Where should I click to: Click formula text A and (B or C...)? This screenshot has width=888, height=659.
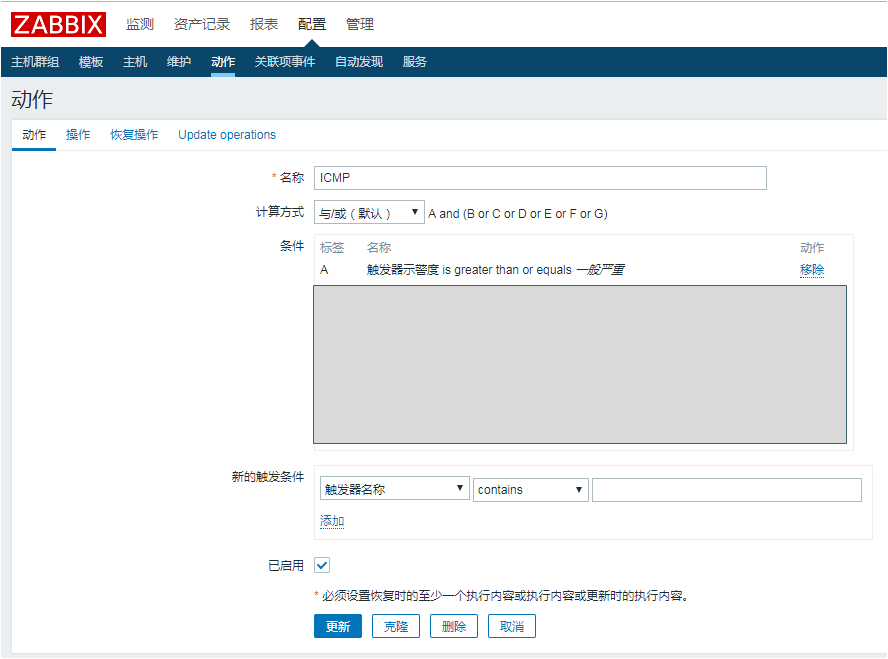click(x=518, y=214)
